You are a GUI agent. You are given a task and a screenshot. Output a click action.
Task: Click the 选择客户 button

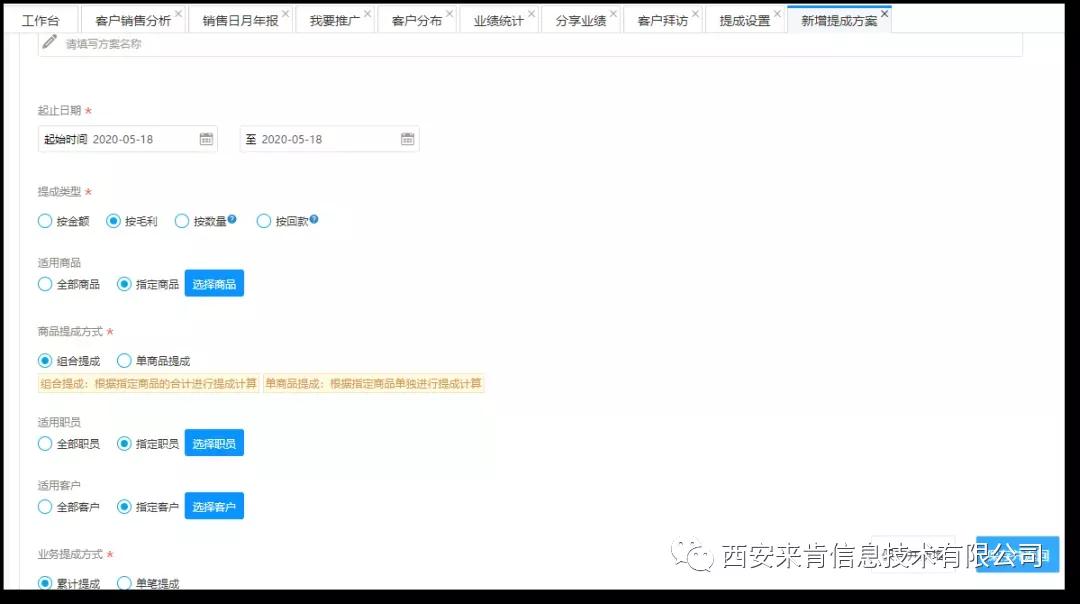tap(214, 507)
